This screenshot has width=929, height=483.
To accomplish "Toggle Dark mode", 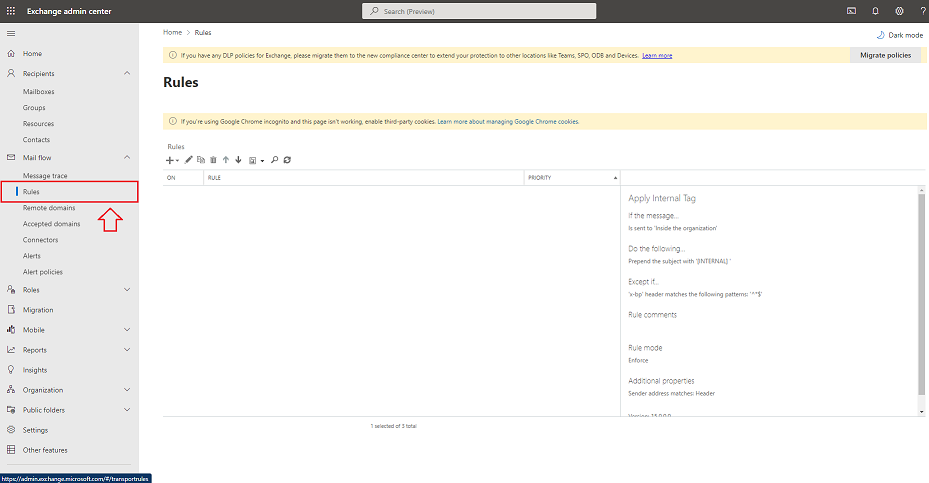I will [900, 35].
